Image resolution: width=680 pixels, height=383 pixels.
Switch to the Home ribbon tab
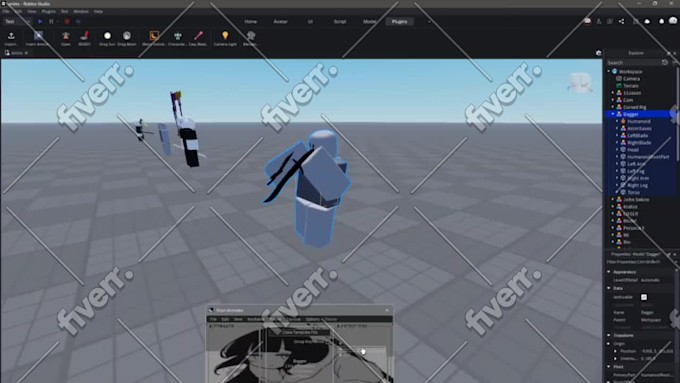251,21
